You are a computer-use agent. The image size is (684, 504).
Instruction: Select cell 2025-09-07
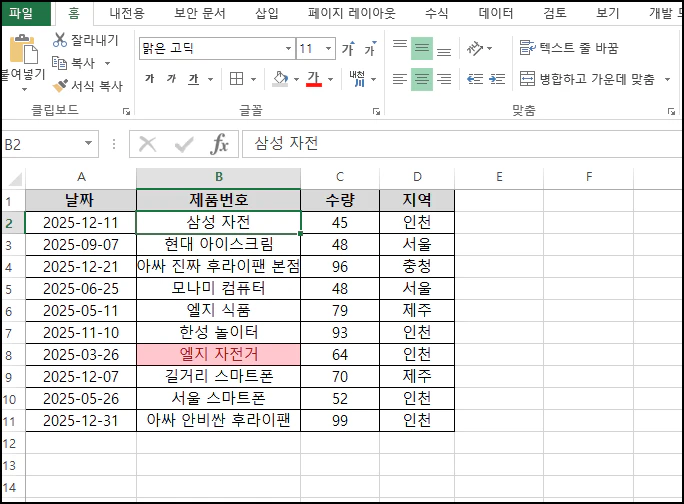[x=81, y=244]
